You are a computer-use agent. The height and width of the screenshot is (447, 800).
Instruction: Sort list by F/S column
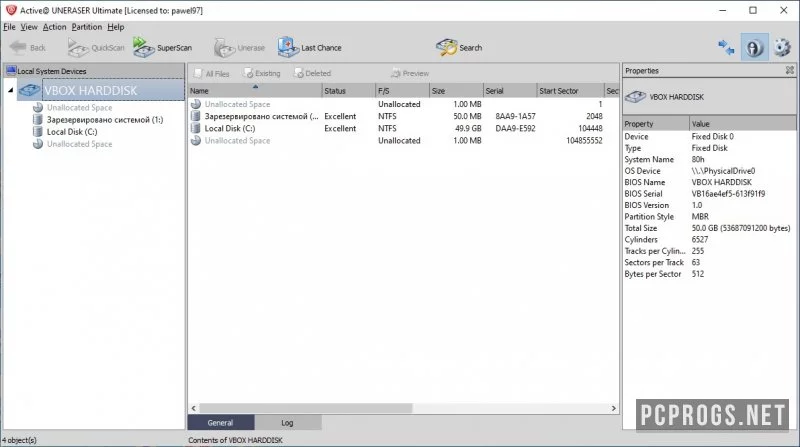(x=403, y=91)
